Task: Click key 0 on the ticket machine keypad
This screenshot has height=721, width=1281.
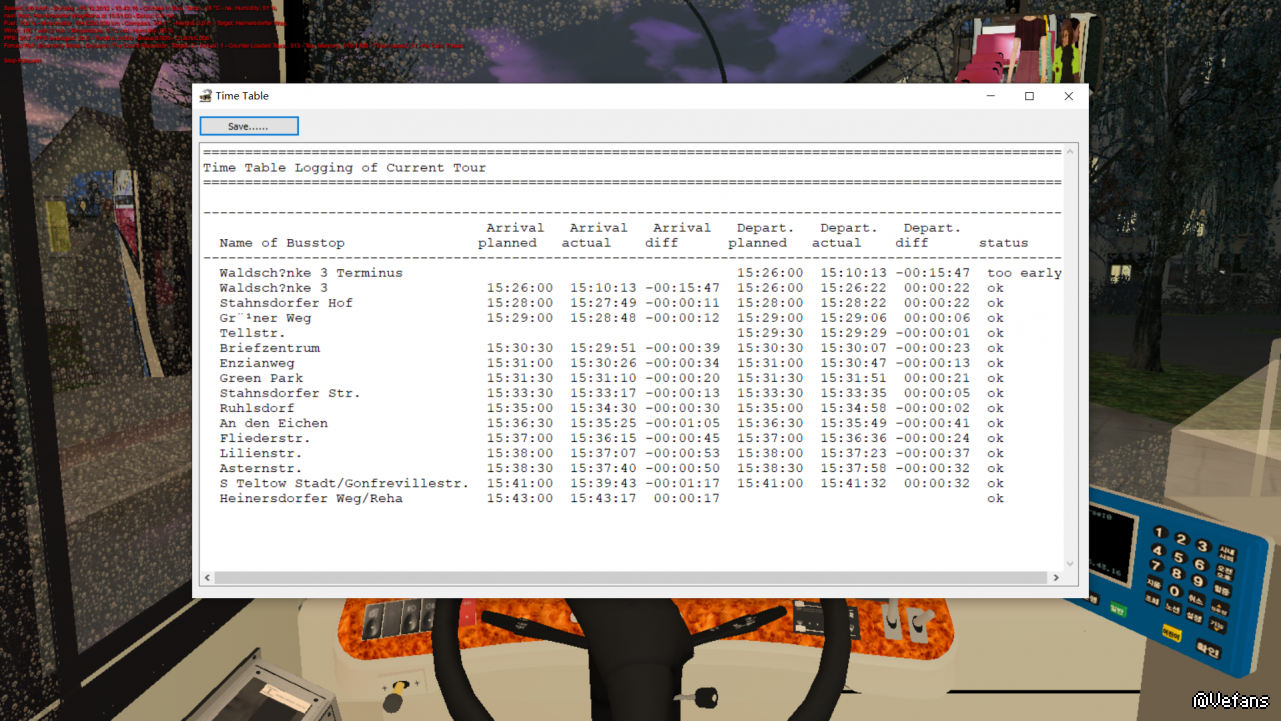Action: coord(1174,593)
